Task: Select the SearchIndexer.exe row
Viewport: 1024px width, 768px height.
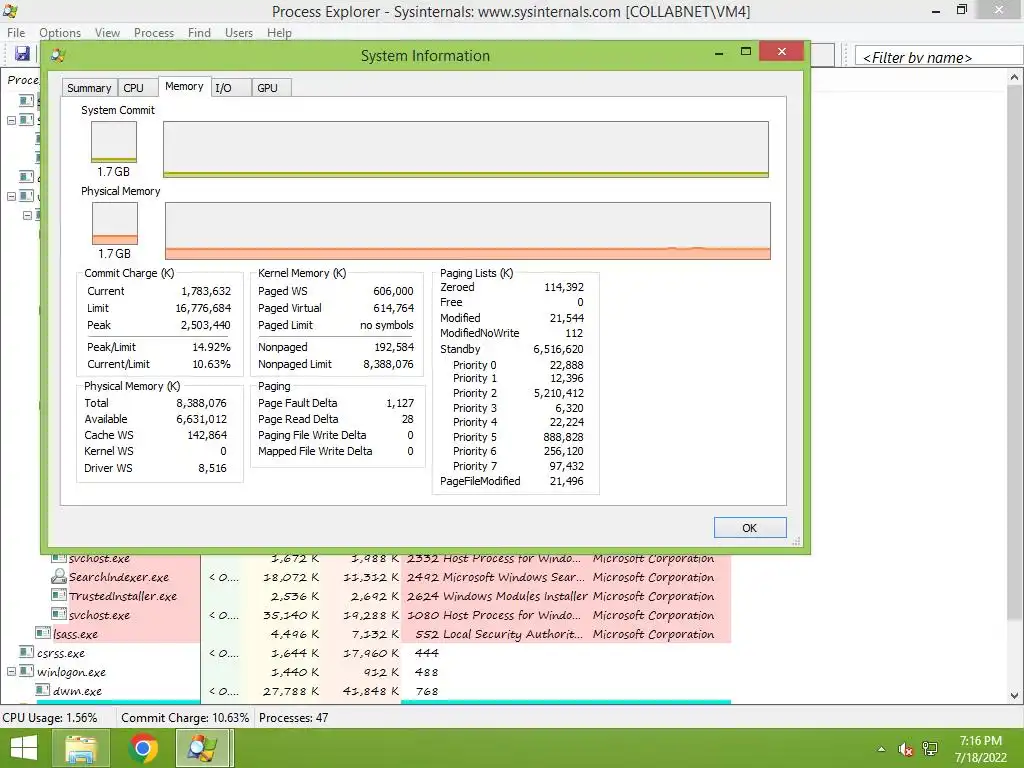Action: pyautogui.click(x=391, y=577)
